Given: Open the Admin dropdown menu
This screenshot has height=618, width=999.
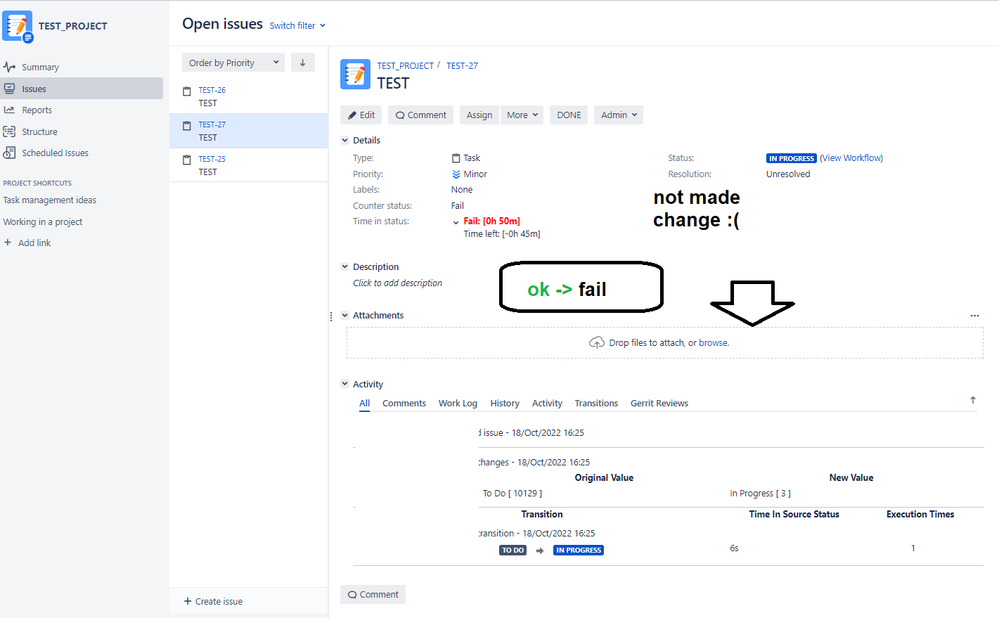Looking at the screenshot, I should click(619, 115).
